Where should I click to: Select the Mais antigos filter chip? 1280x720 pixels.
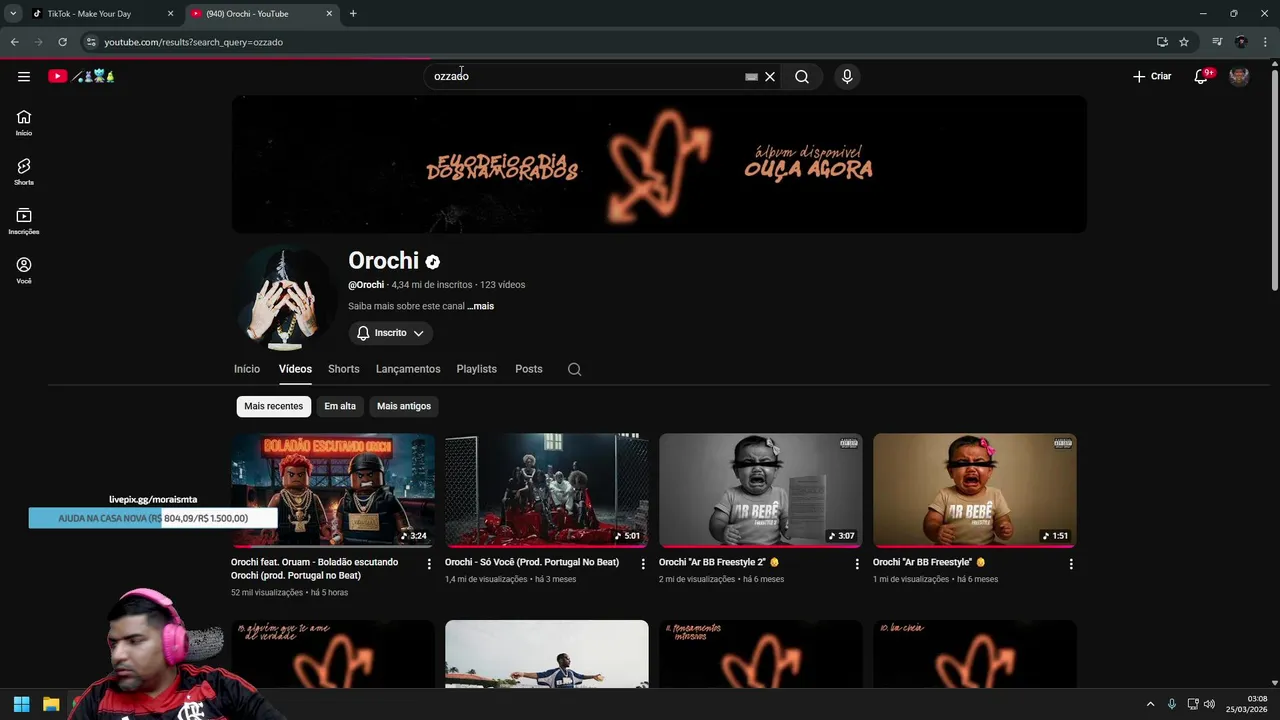tap(404, 406)
